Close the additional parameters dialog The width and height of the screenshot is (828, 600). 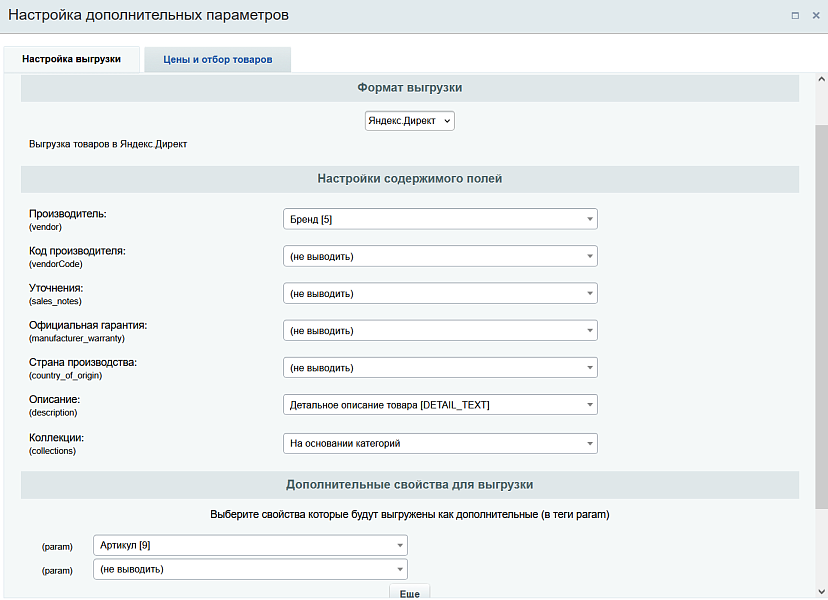pyautogui.click(x=813, y=16)
